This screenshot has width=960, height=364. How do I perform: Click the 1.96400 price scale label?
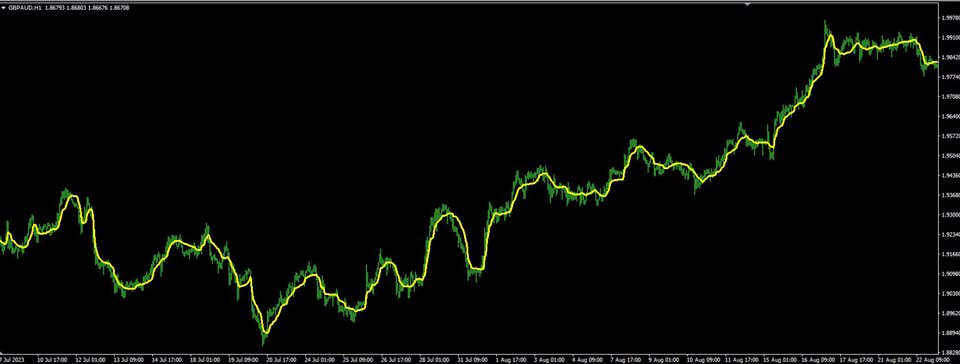point(951,116)
